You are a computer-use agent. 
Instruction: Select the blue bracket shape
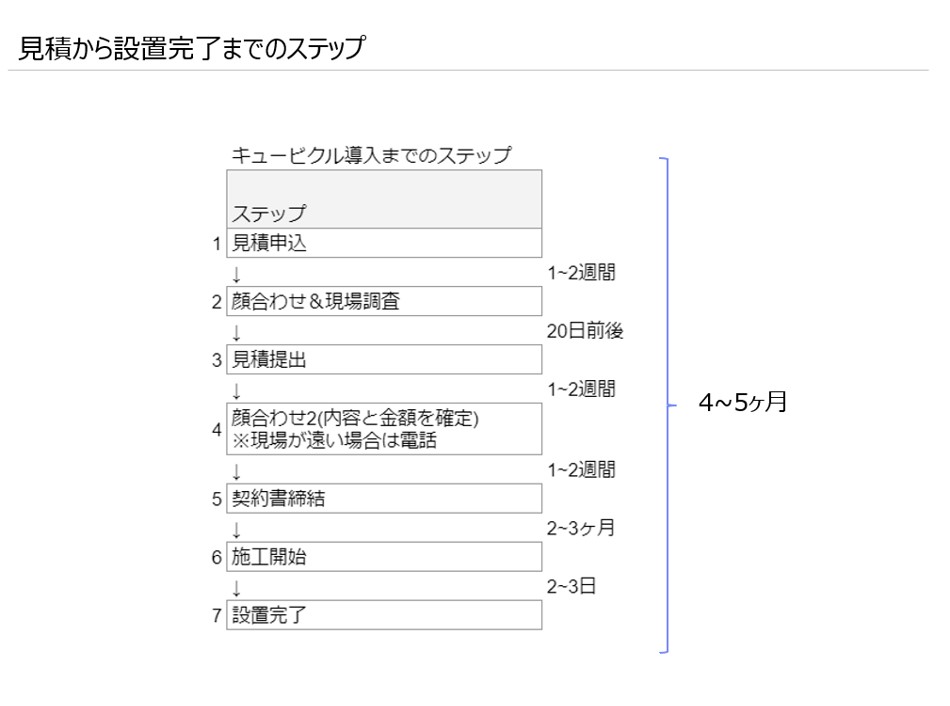tap(668, 405)
